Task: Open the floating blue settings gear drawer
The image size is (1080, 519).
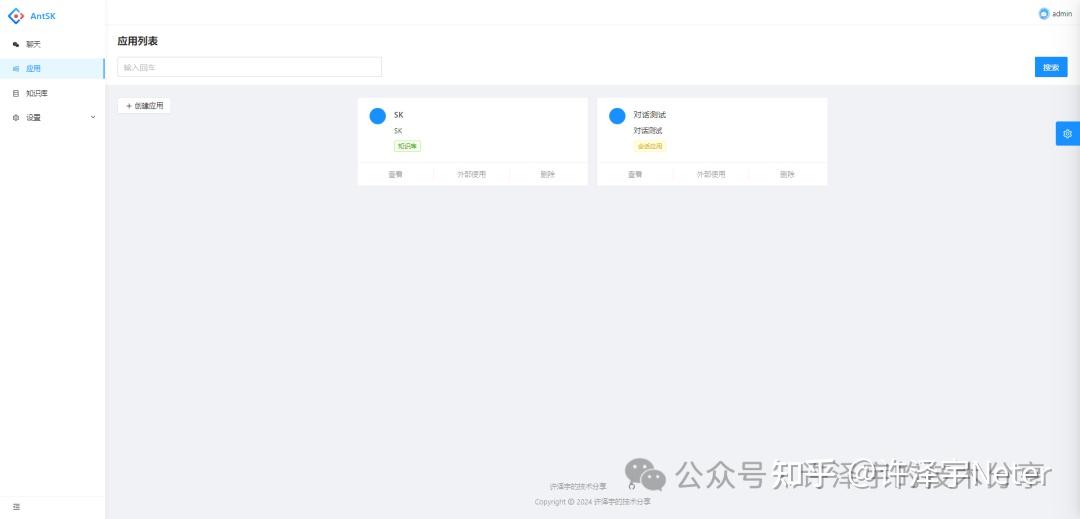Action: coord(1067,134)
